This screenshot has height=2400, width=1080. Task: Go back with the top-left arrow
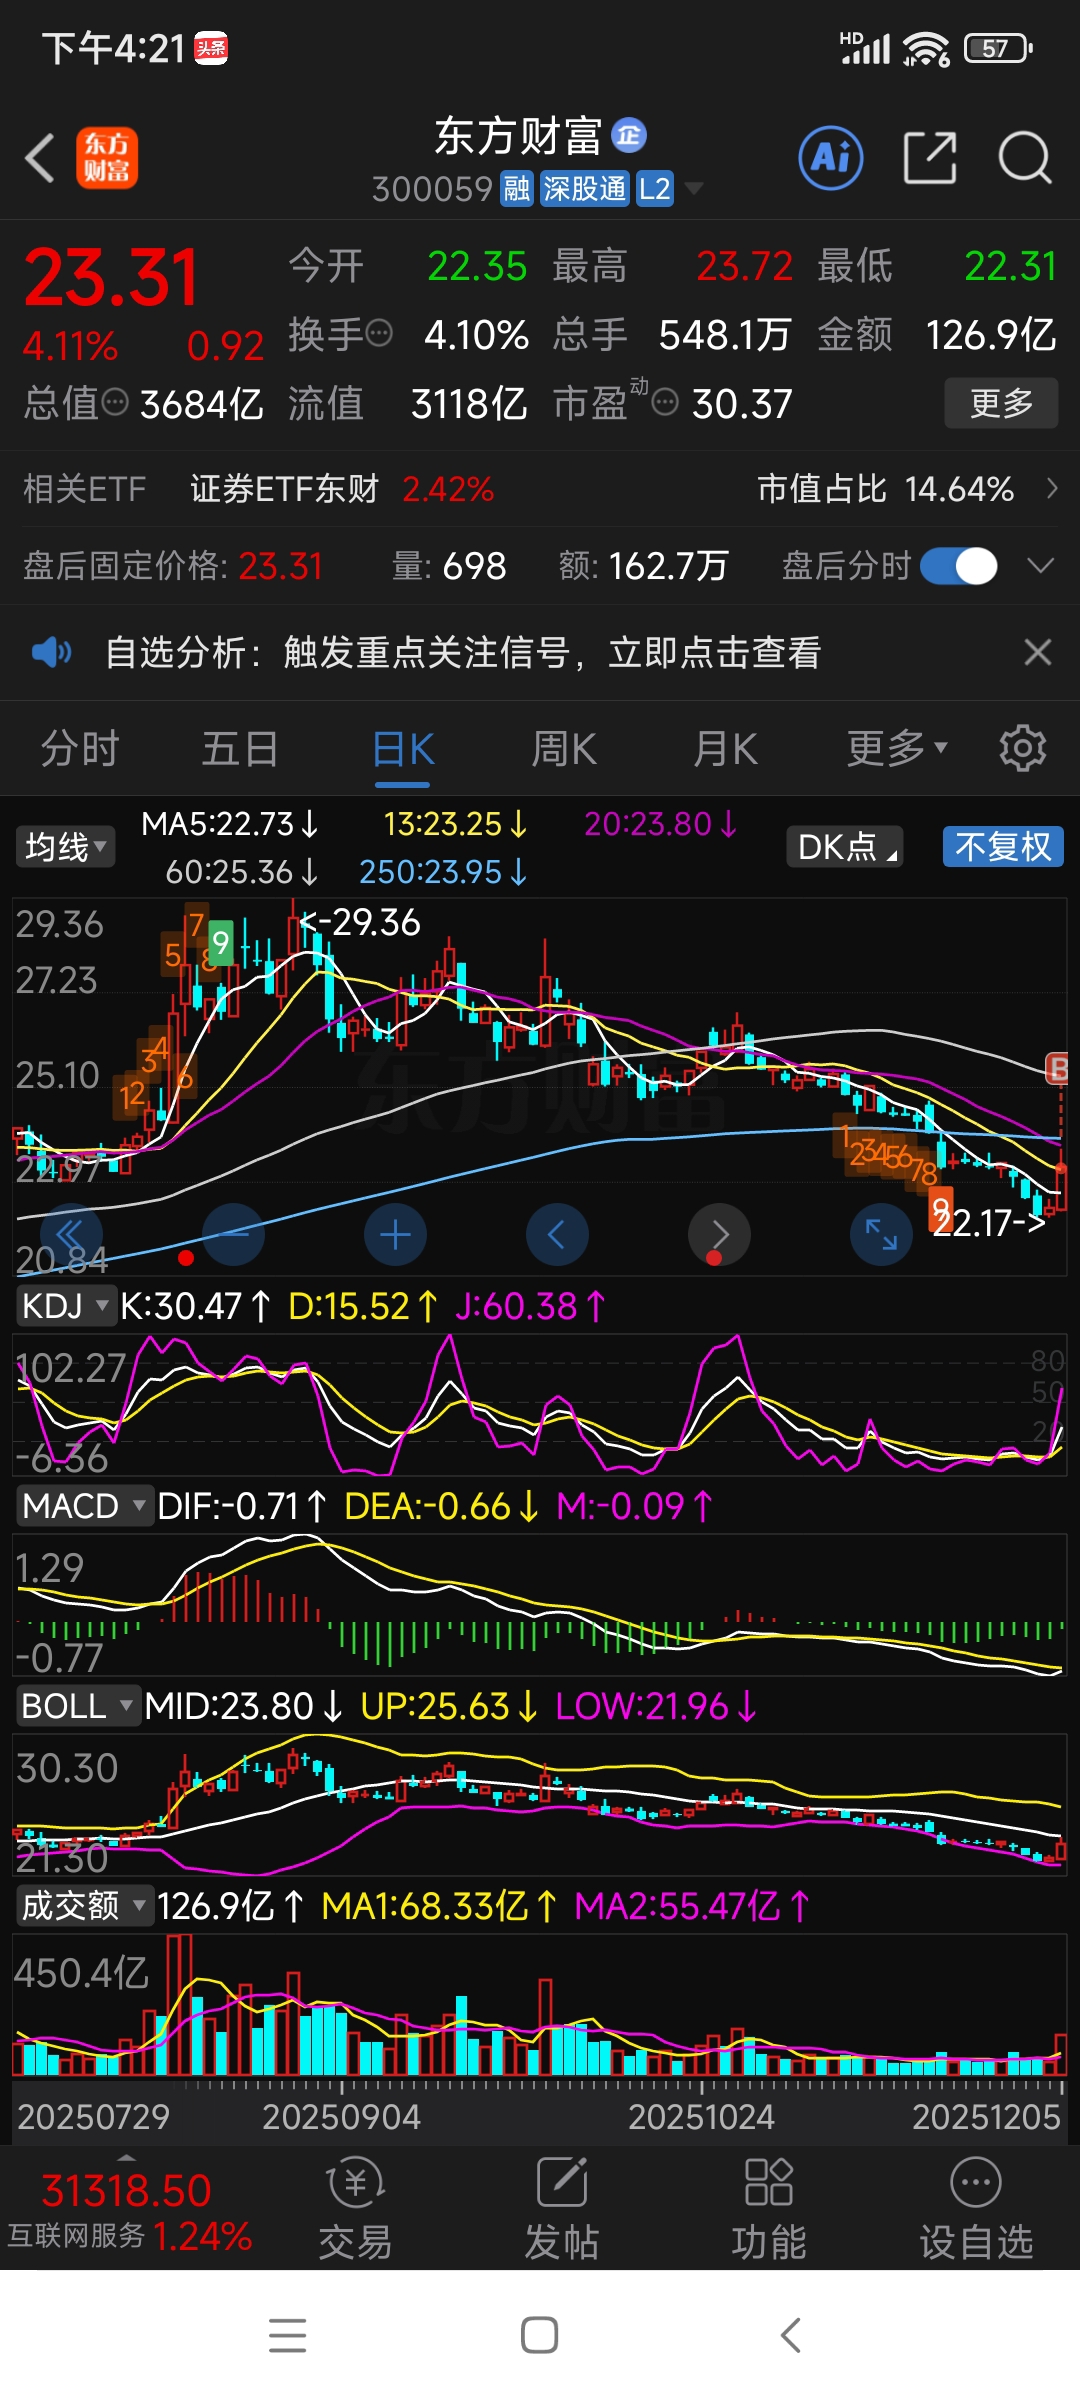coord(40,158)
